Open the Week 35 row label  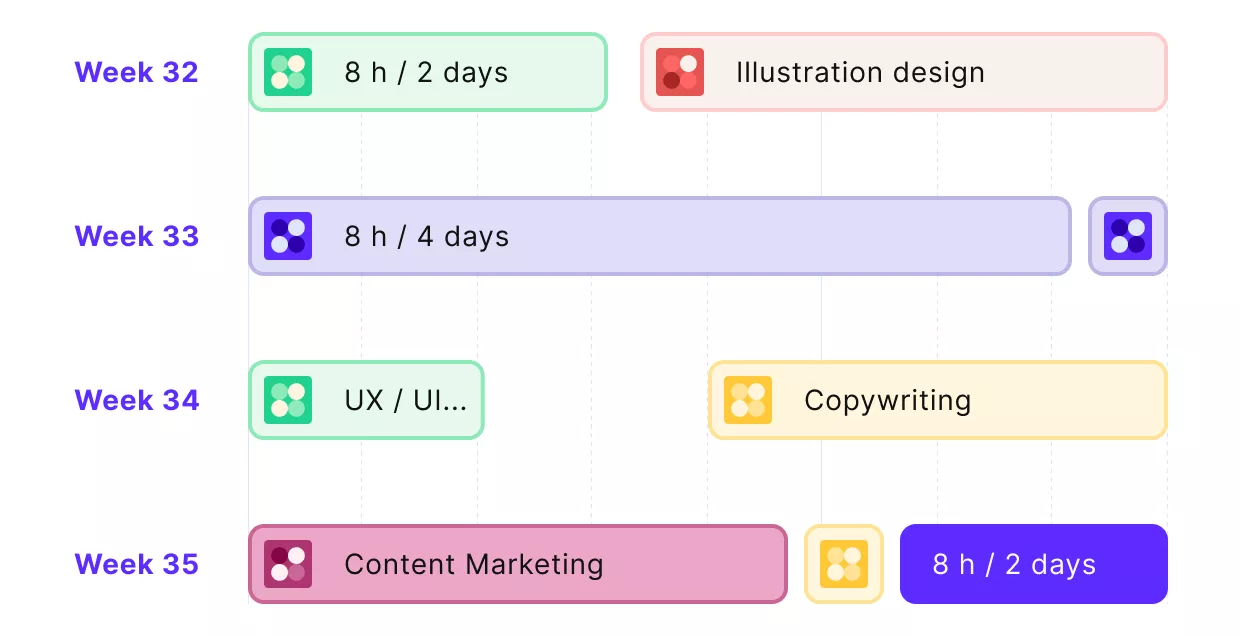137,564
